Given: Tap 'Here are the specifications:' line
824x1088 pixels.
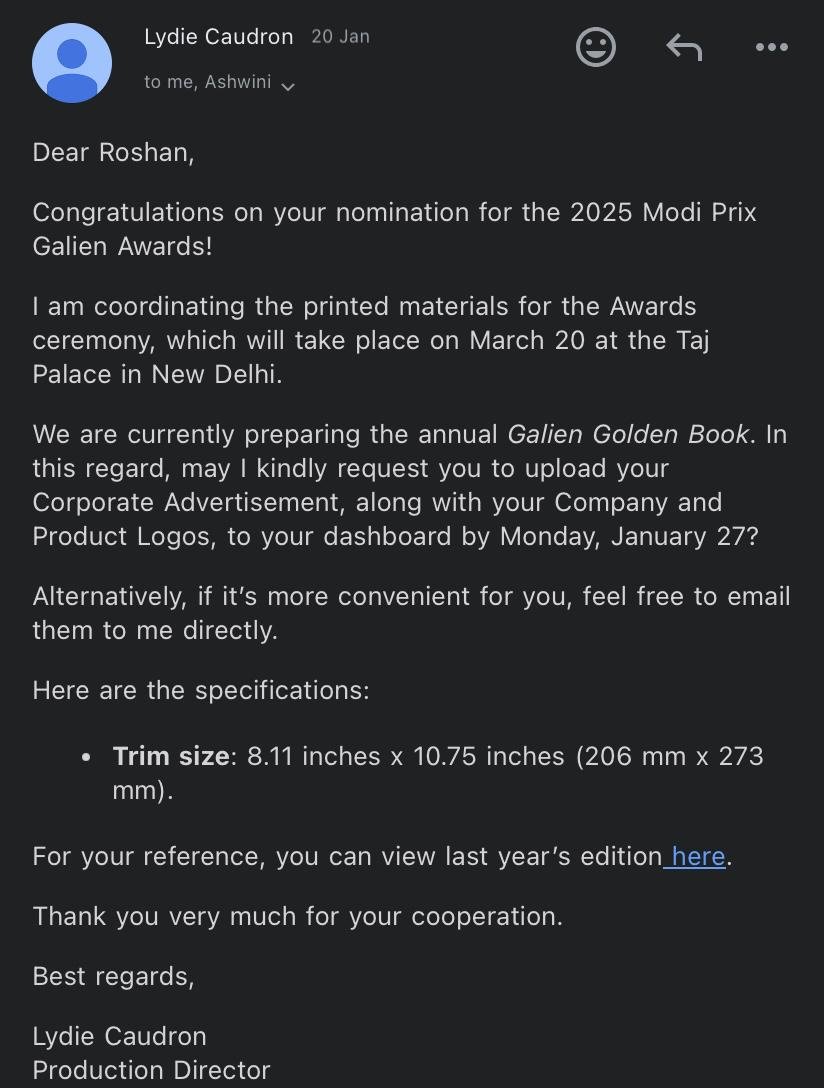Looking at the screenshot, I should [201, 690].
